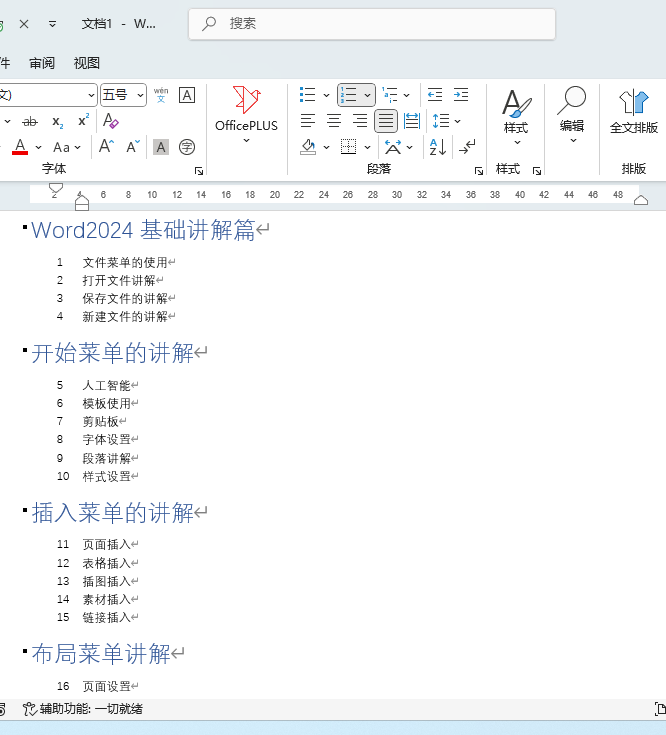This screenshot has width=666, height=735.
Task: Click the line spacing icon
Action: point(441,121)
